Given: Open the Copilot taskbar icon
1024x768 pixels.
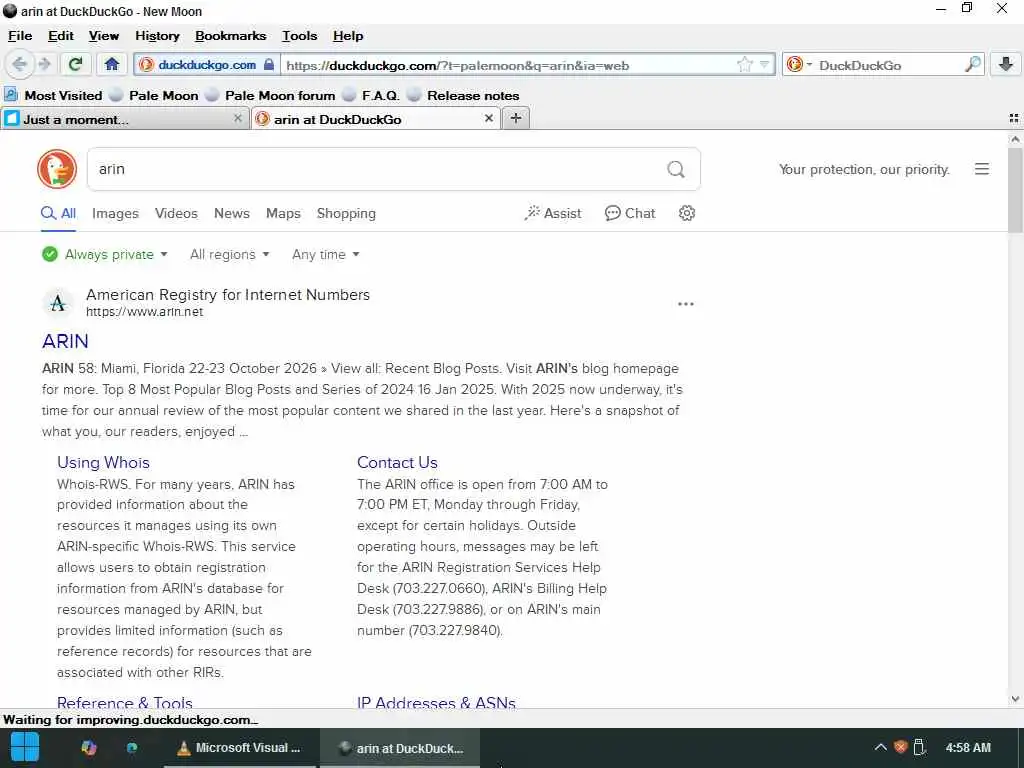Looking at the screenshot, I should pos(89,748).
